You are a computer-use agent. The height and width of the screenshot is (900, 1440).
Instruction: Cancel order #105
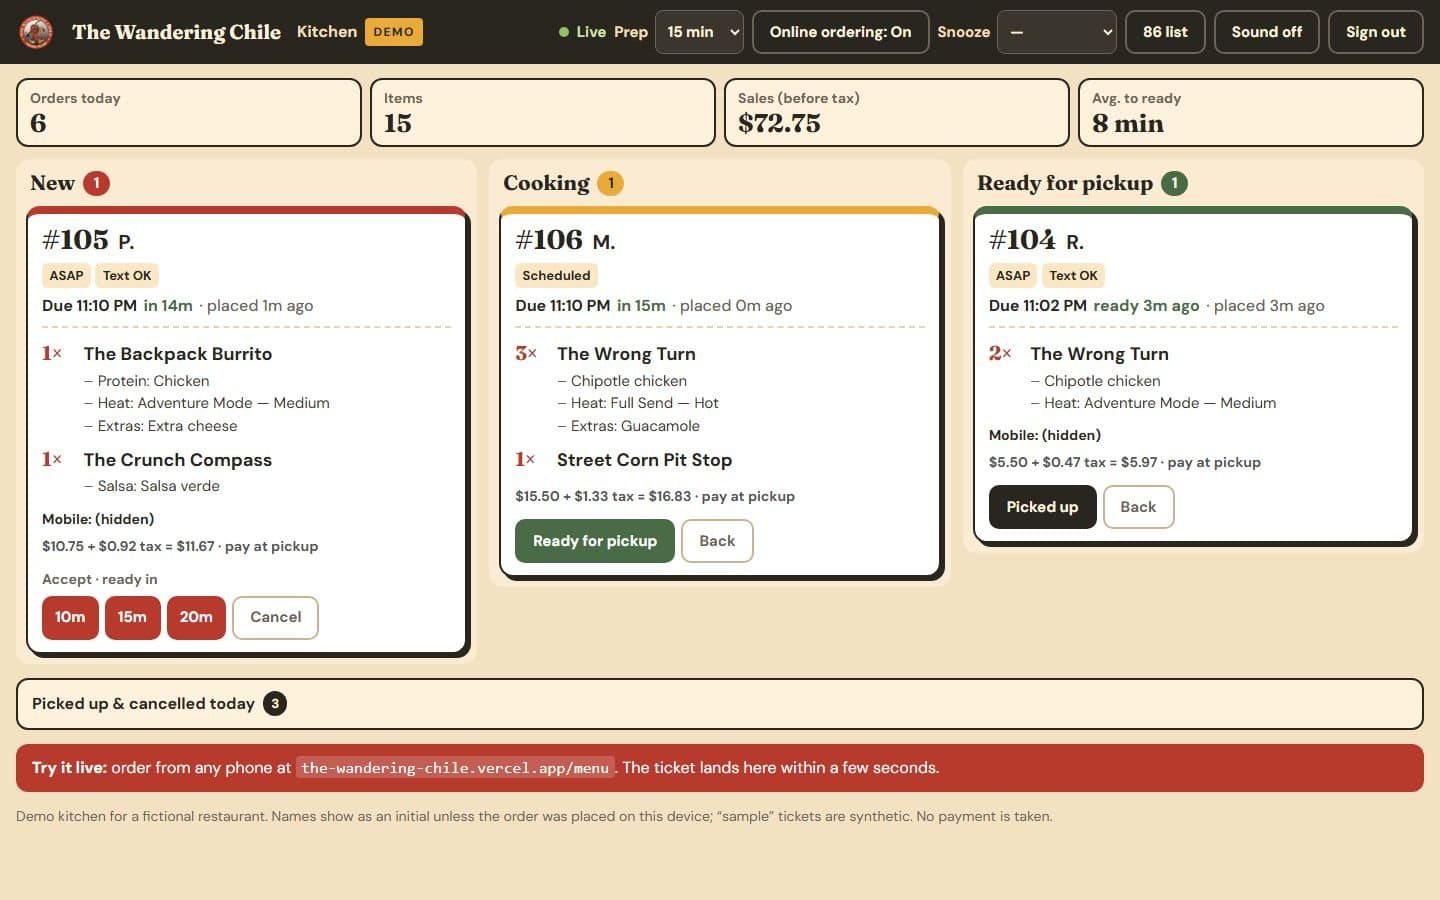275,617
